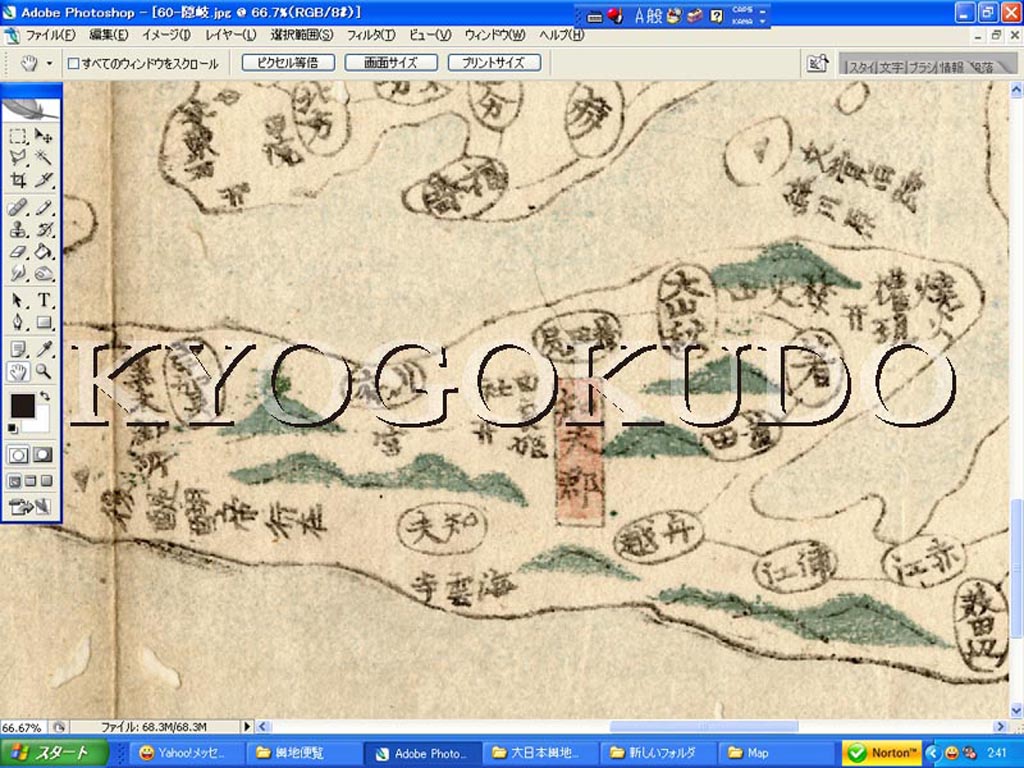Select the Eyedropper tool
Viewport: 1024px width, 768px height.
point(43,349)
